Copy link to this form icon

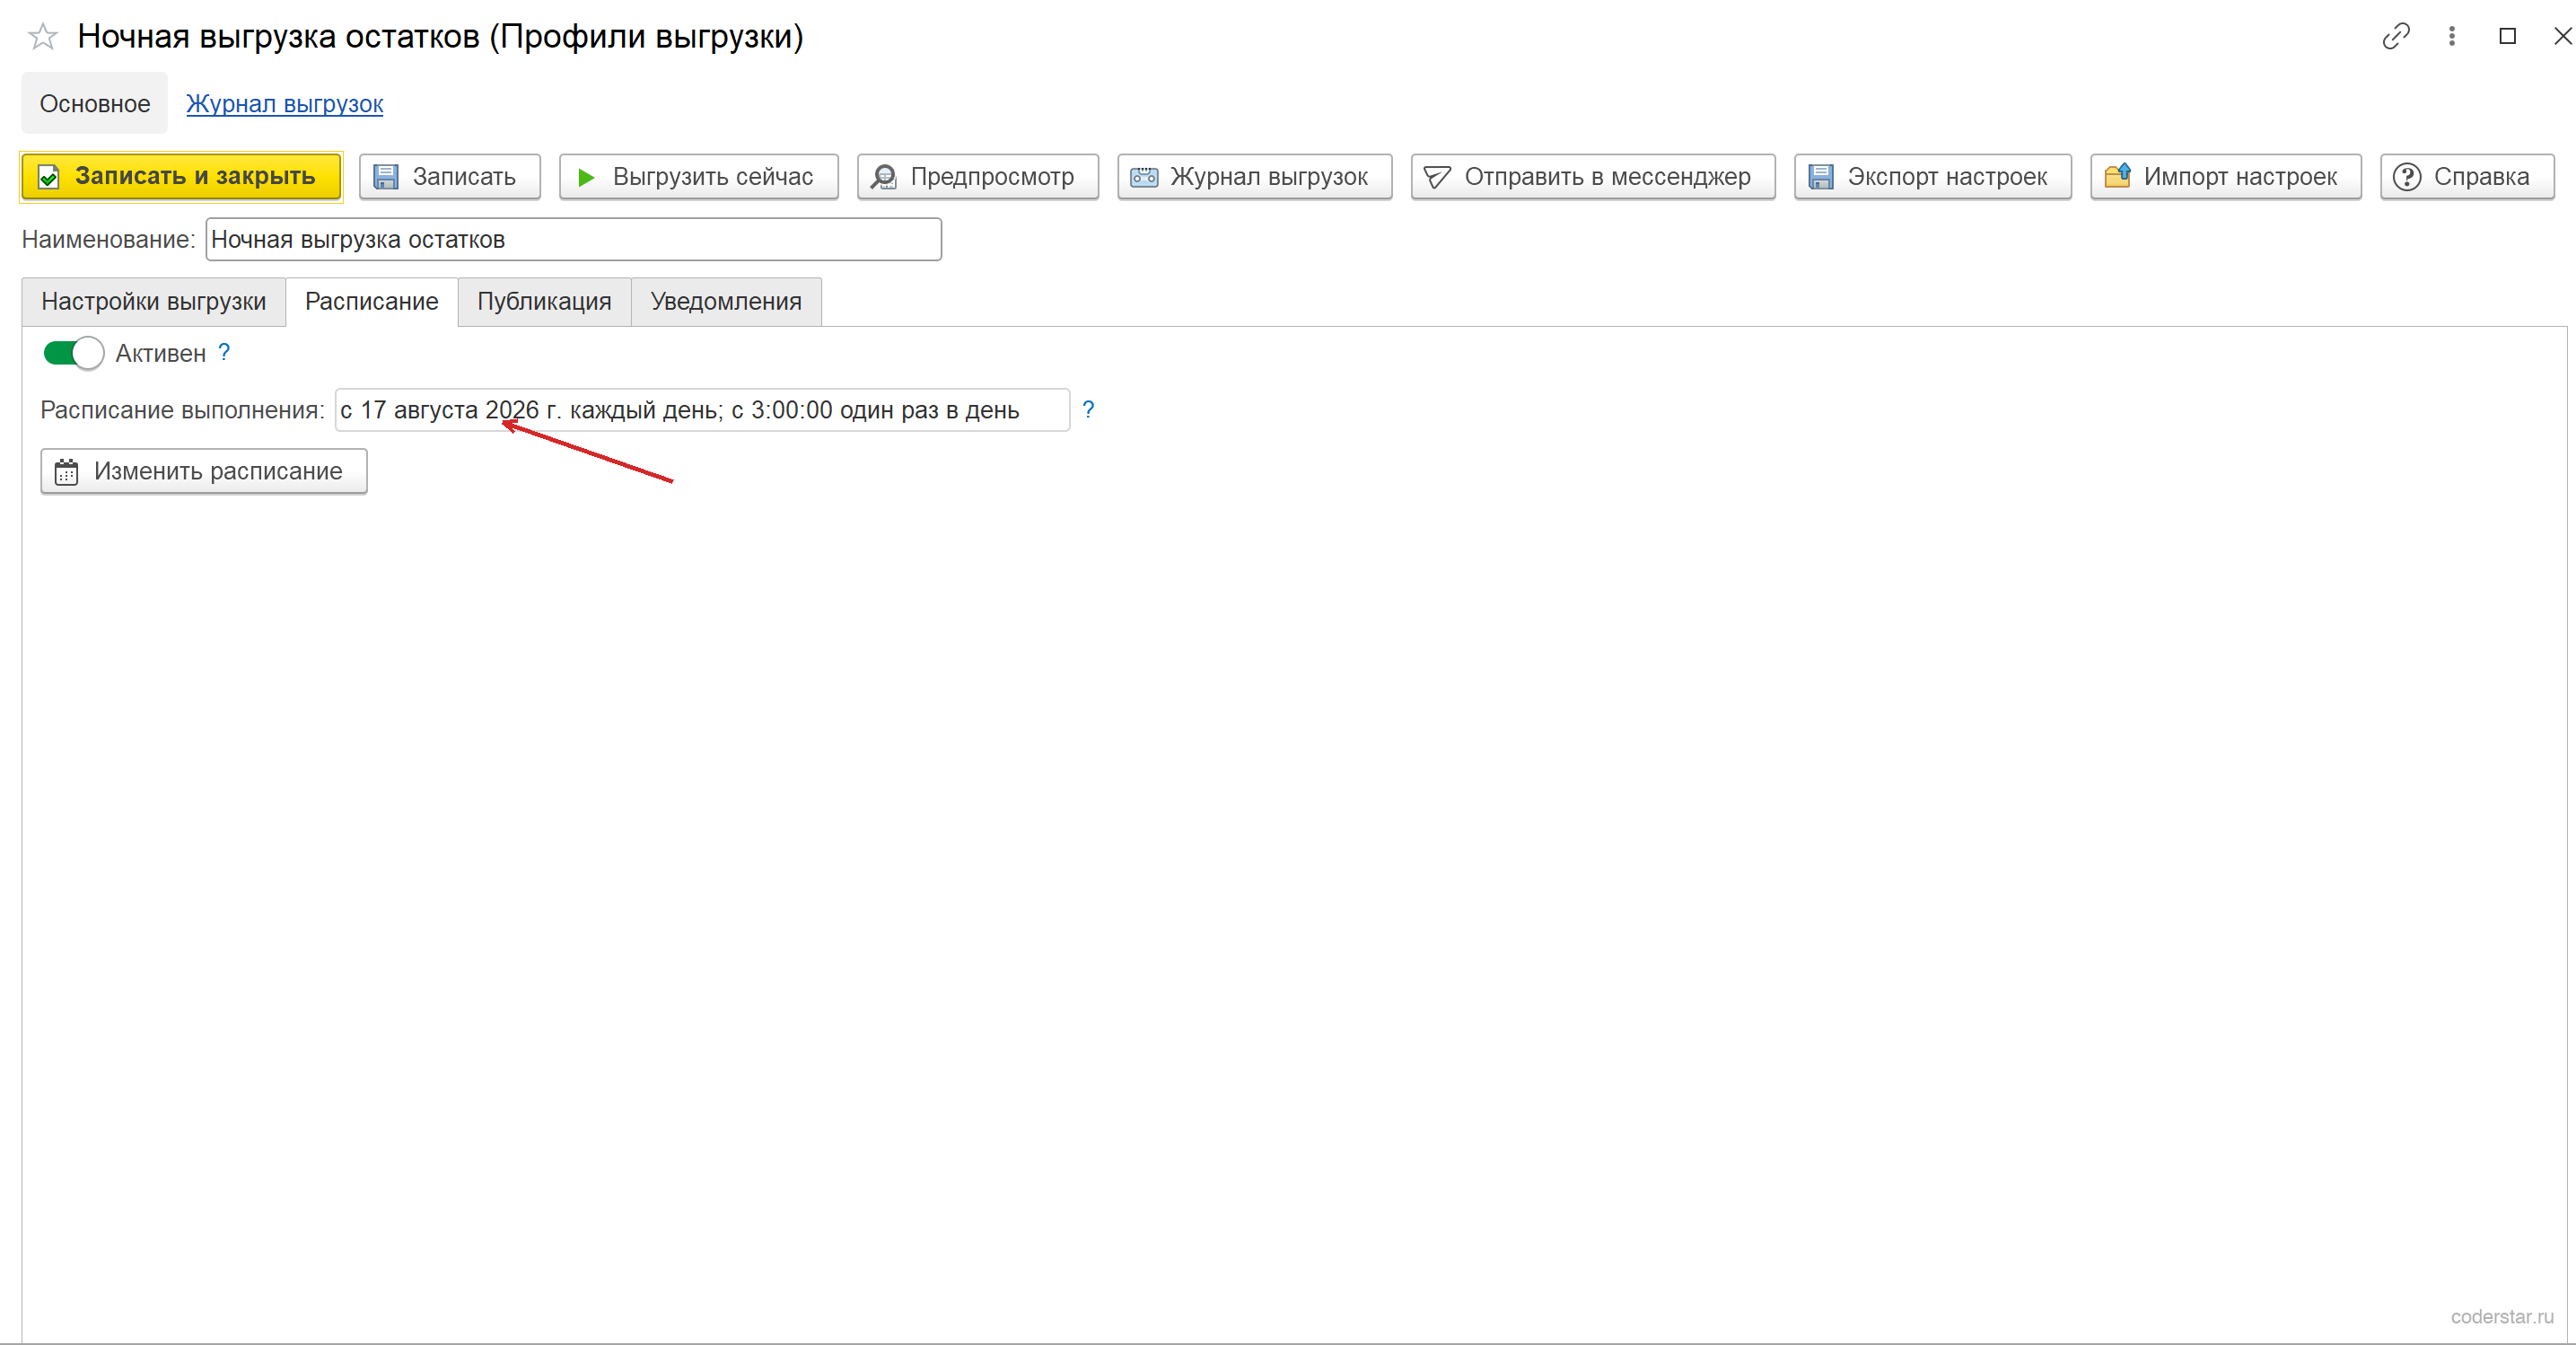[2395, 37]
